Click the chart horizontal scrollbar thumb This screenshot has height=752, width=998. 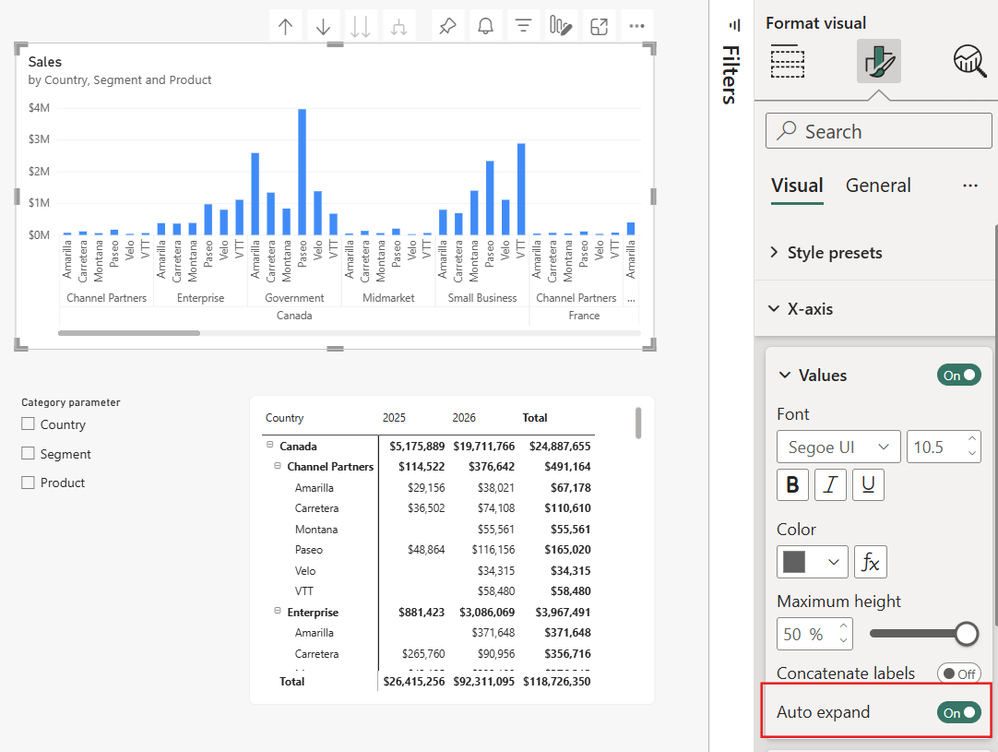click(129, 333)
